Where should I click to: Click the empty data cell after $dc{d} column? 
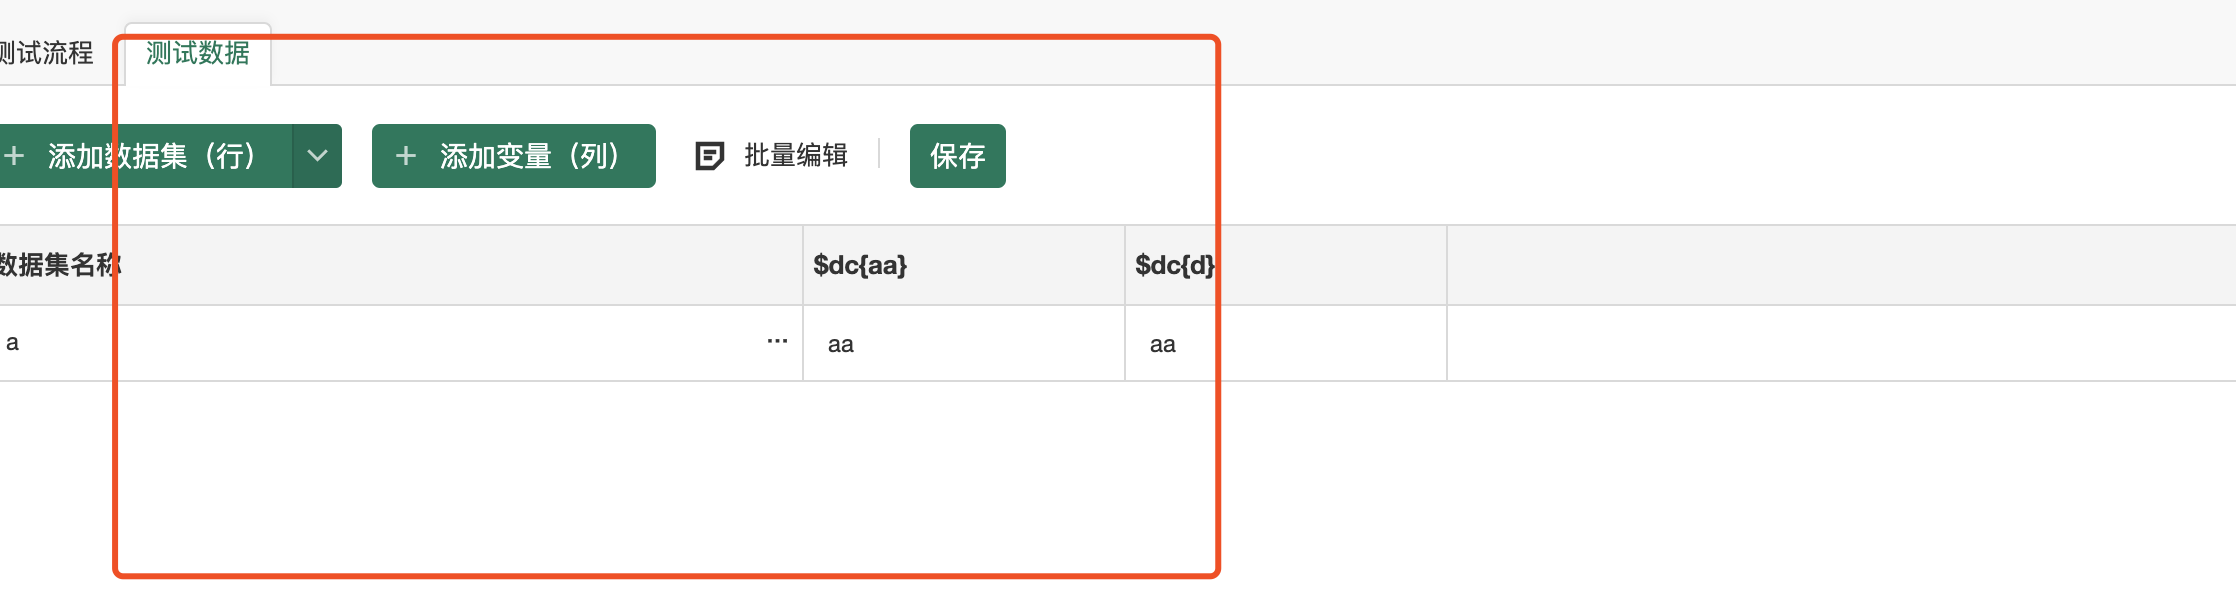[x=1841, y=344]
